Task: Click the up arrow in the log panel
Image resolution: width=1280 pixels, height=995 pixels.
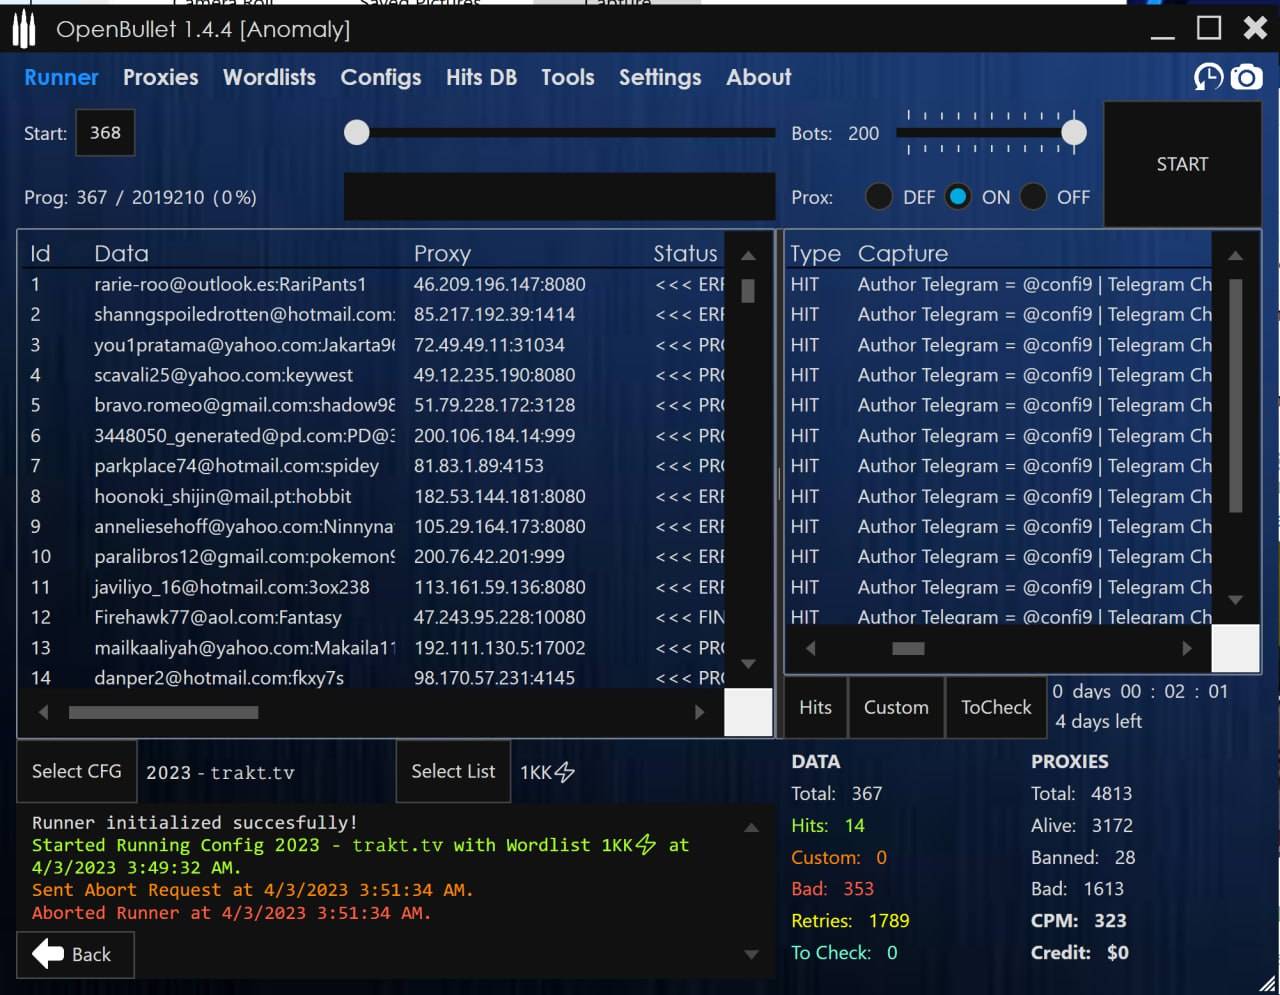Action: coord(751,828)
